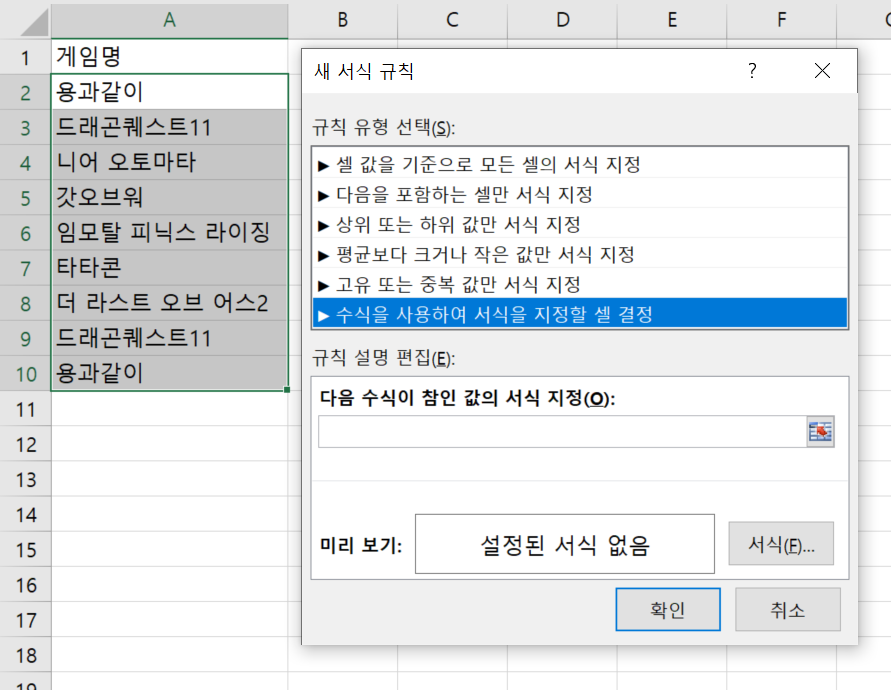
Task: Click the help question mark in dialog
Action: click(752, 71)
